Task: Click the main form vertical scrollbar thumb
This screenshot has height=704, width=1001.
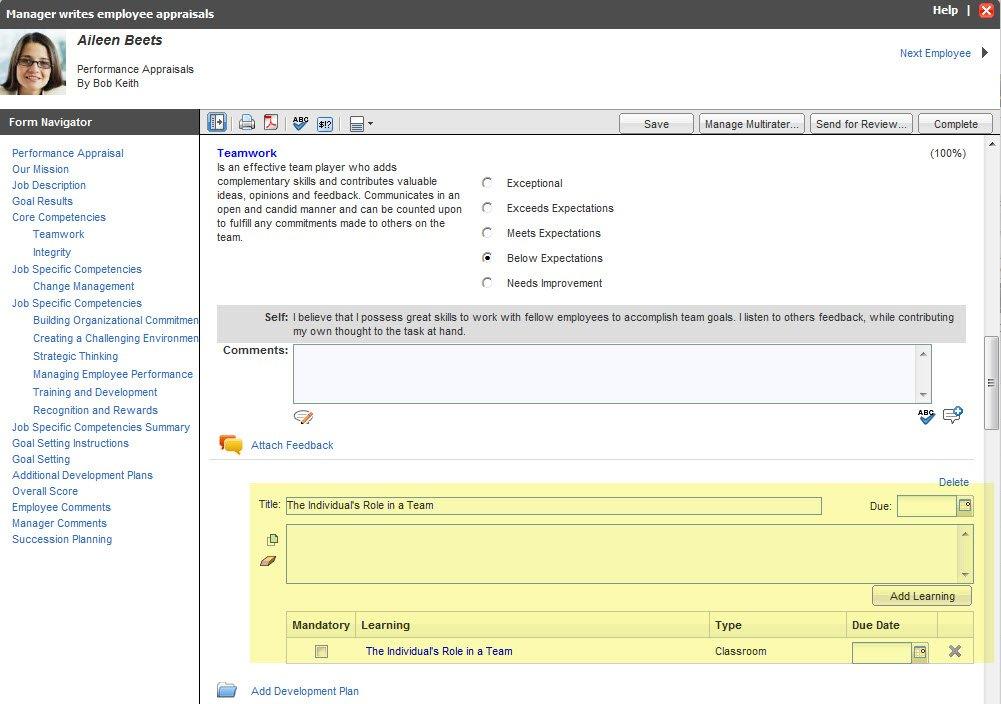Action: [x=991, y=382]
